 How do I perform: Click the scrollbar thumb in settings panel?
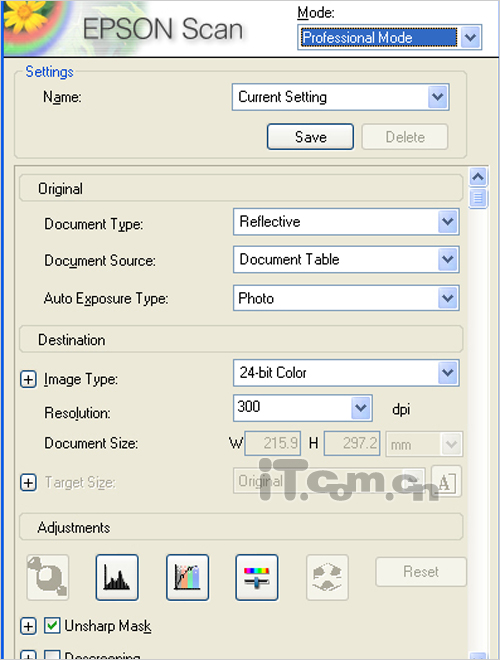[x=478, y=198]
